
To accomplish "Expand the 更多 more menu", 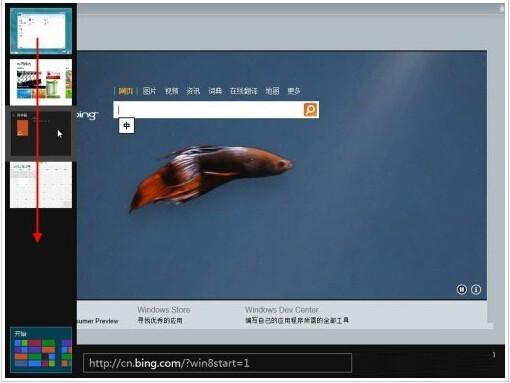I will point(294,91).
